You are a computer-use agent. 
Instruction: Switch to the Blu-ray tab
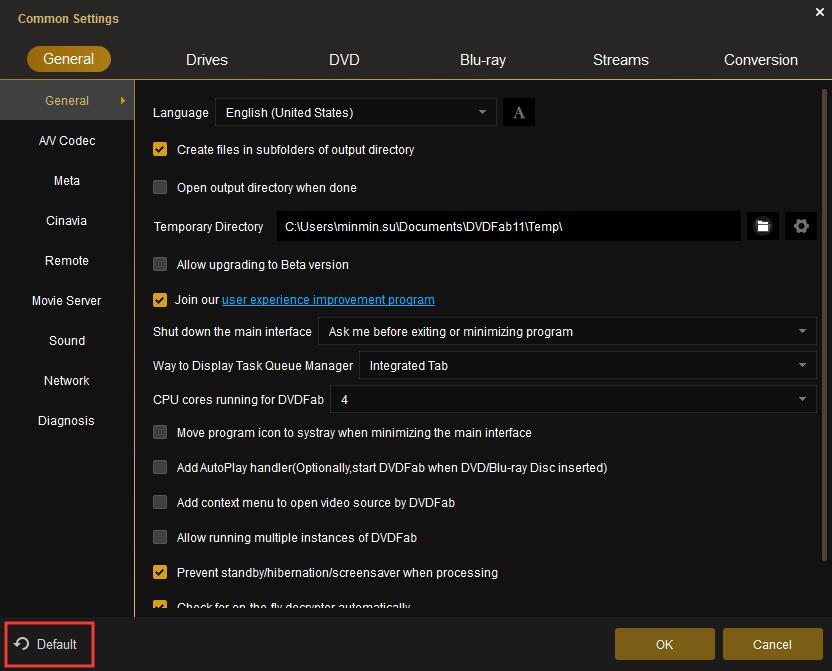[x=483, y=60]
